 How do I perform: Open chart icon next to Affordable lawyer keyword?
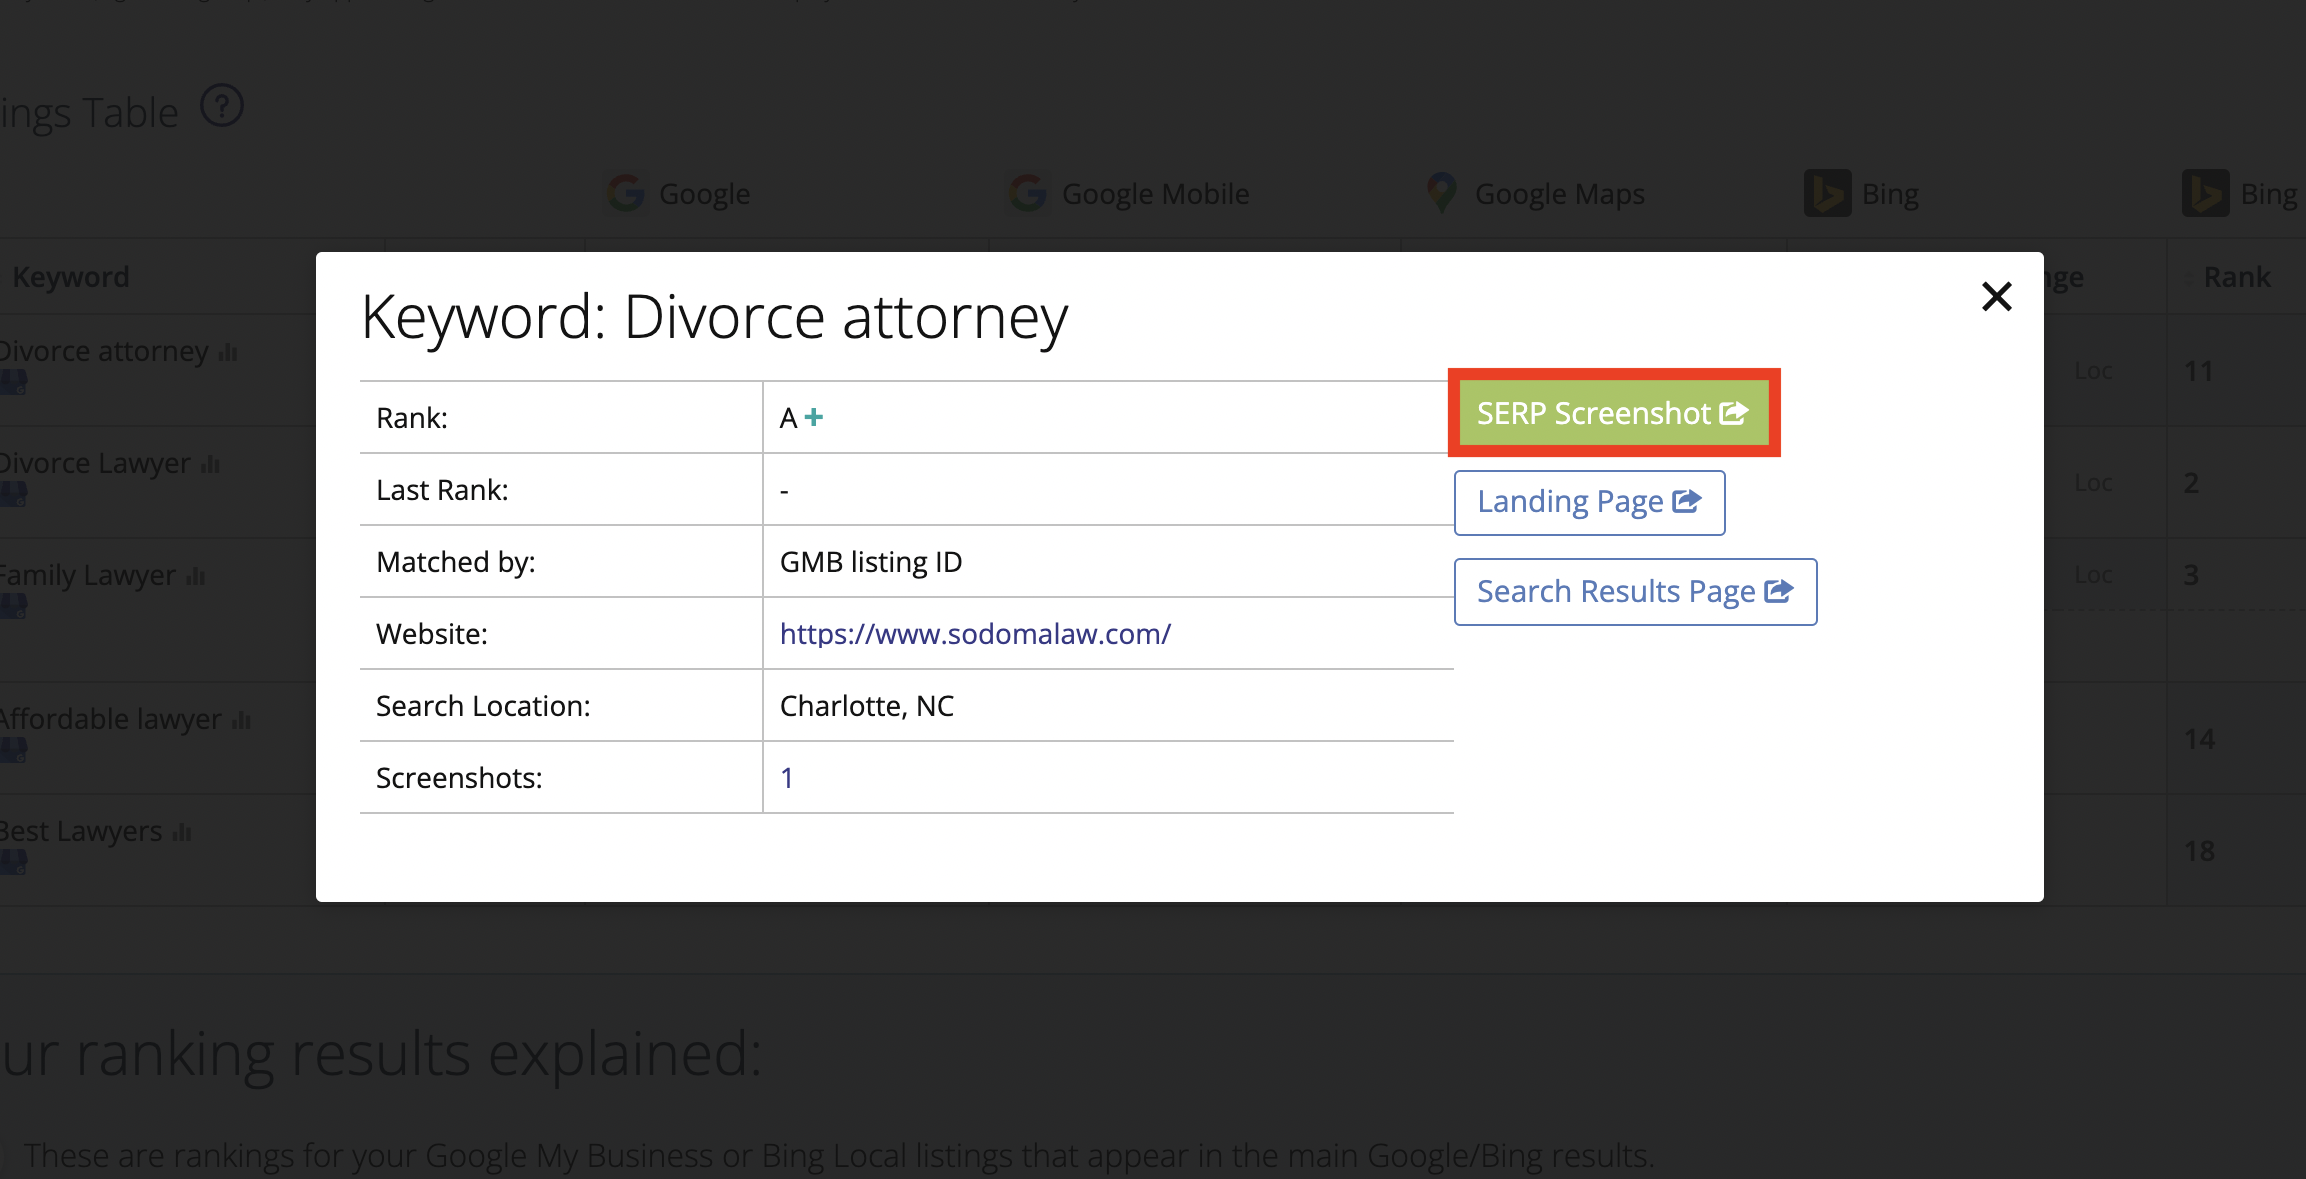tap(241, 720)
